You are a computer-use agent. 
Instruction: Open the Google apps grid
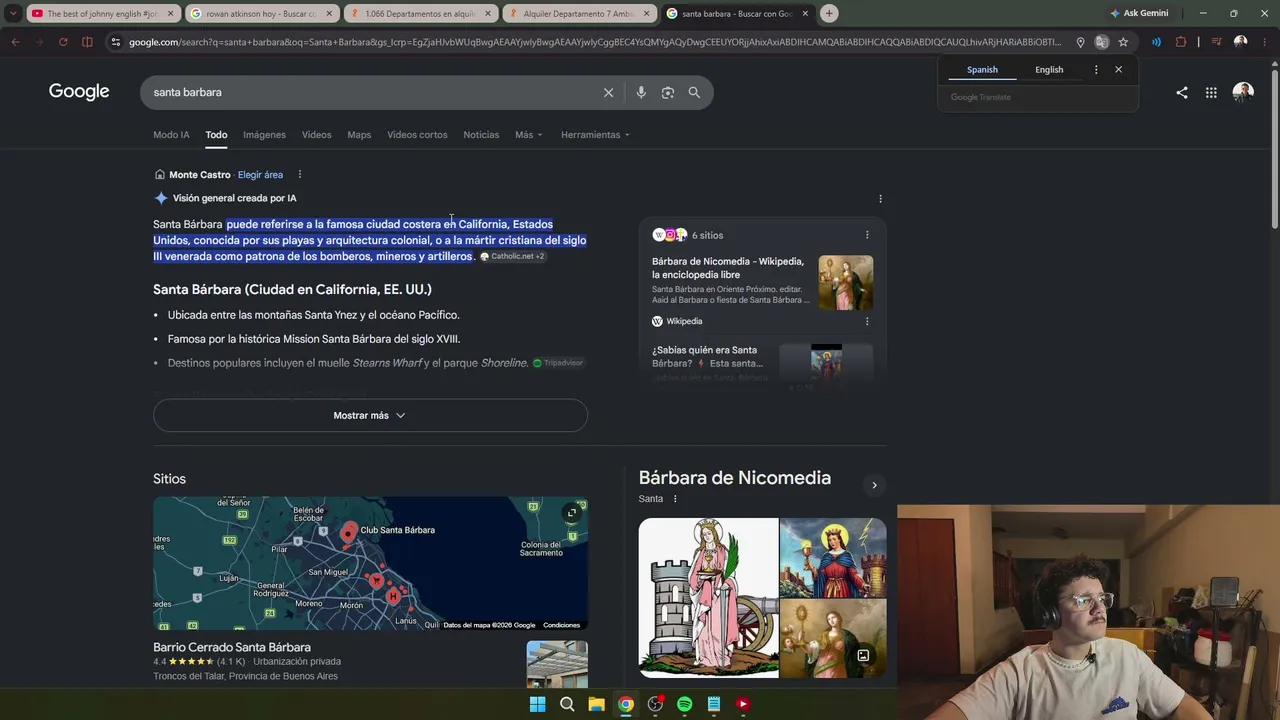pyautogui.click(x=1211, y=92)
